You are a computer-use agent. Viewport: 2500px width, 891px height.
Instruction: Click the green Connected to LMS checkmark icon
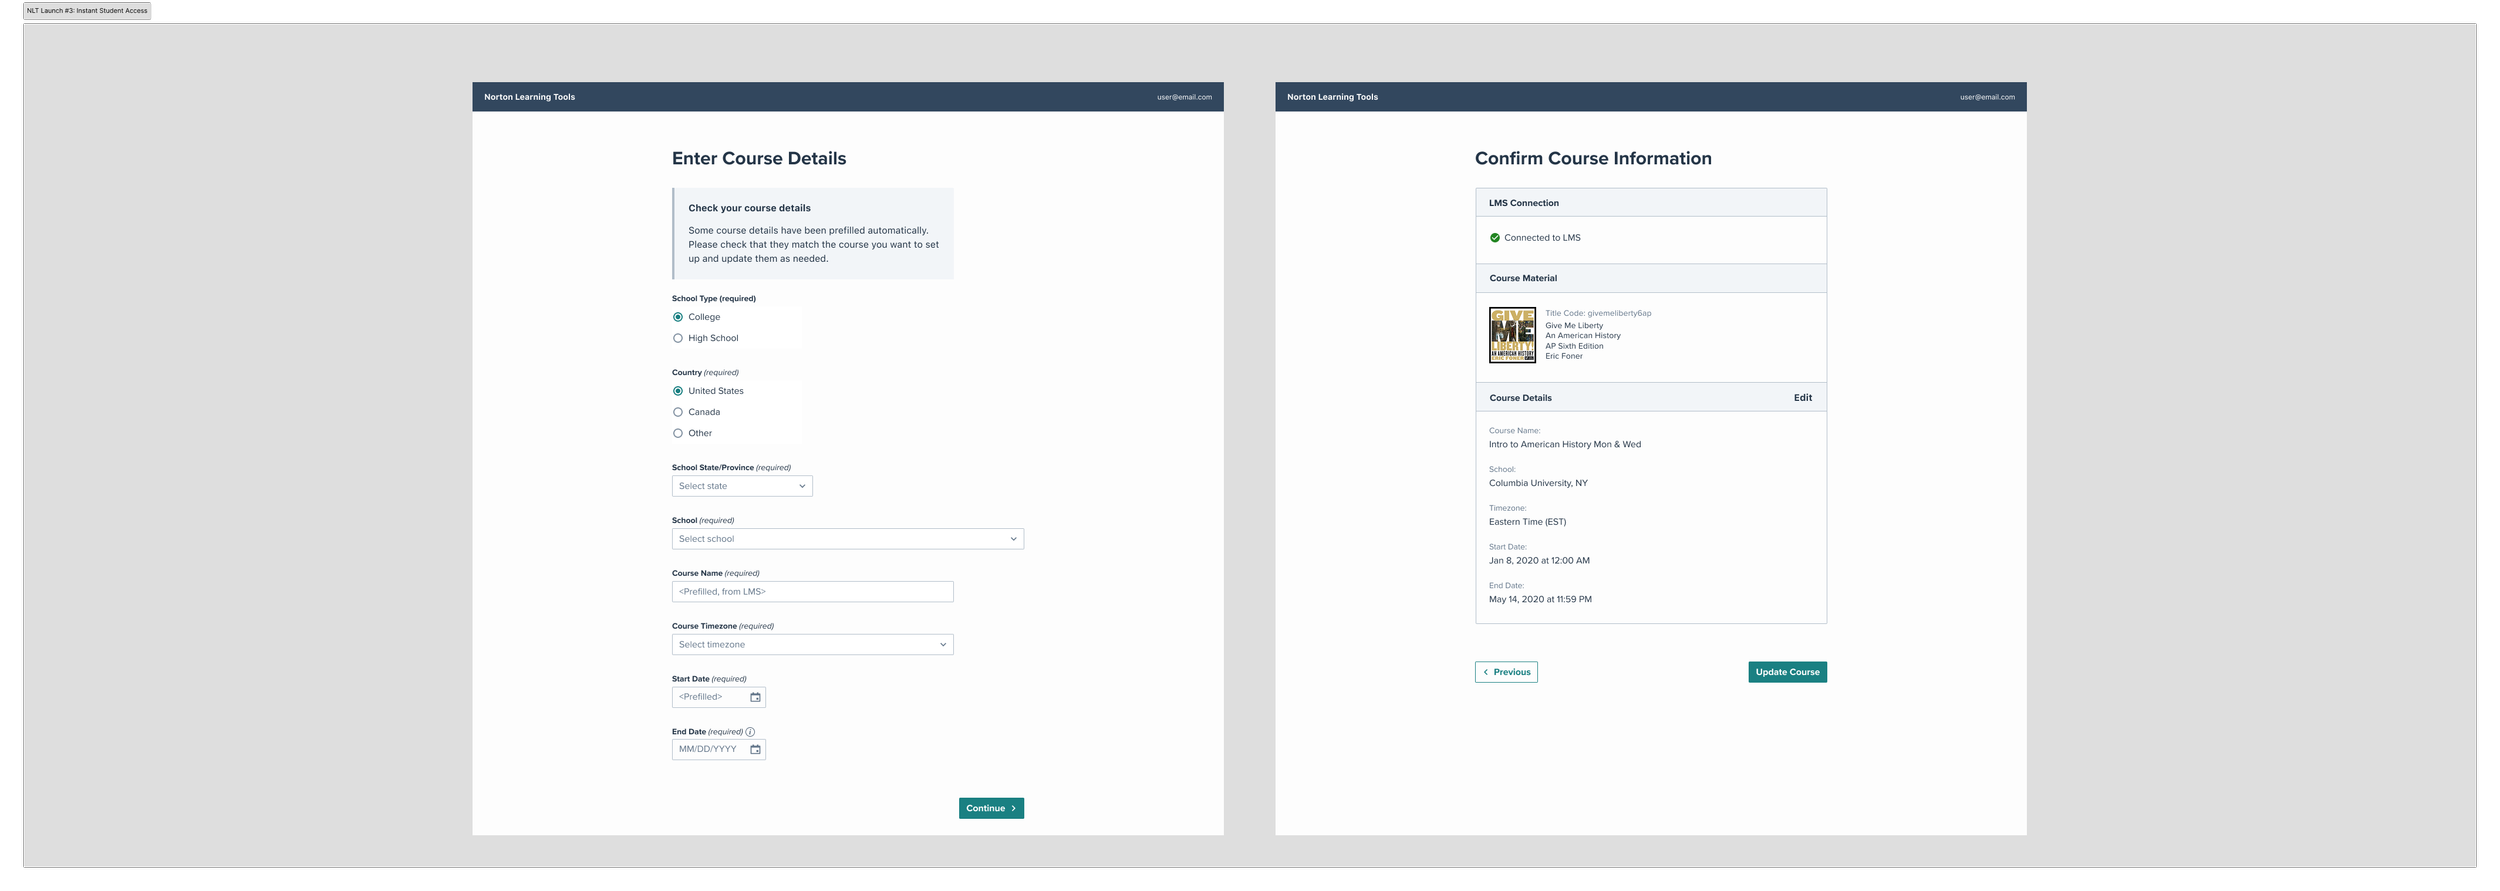[1495, 238]
